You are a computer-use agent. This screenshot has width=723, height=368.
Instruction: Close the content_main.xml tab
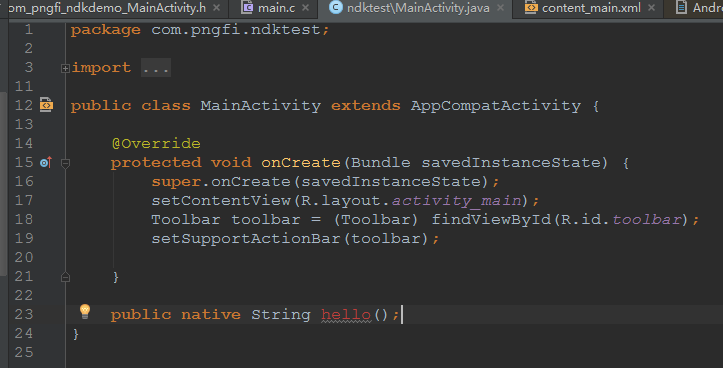651,8
